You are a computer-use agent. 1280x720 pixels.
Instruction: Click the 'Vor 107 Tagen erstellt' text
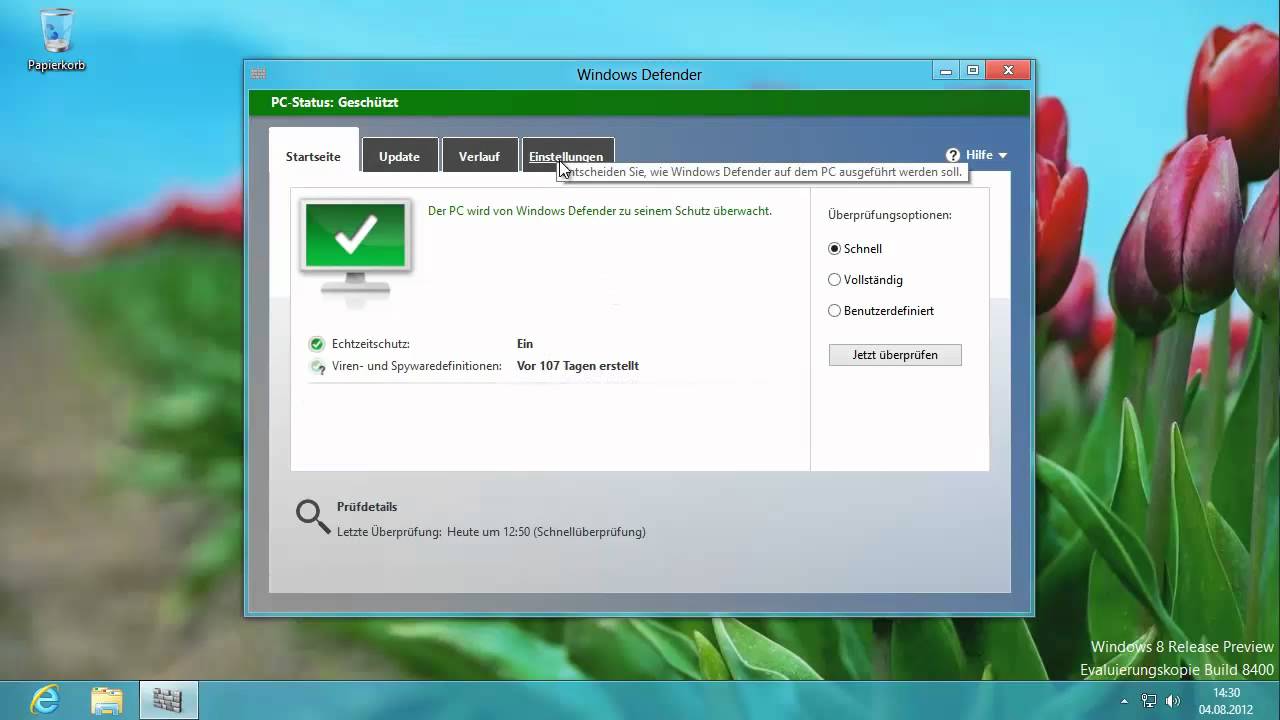pos(577,366)
